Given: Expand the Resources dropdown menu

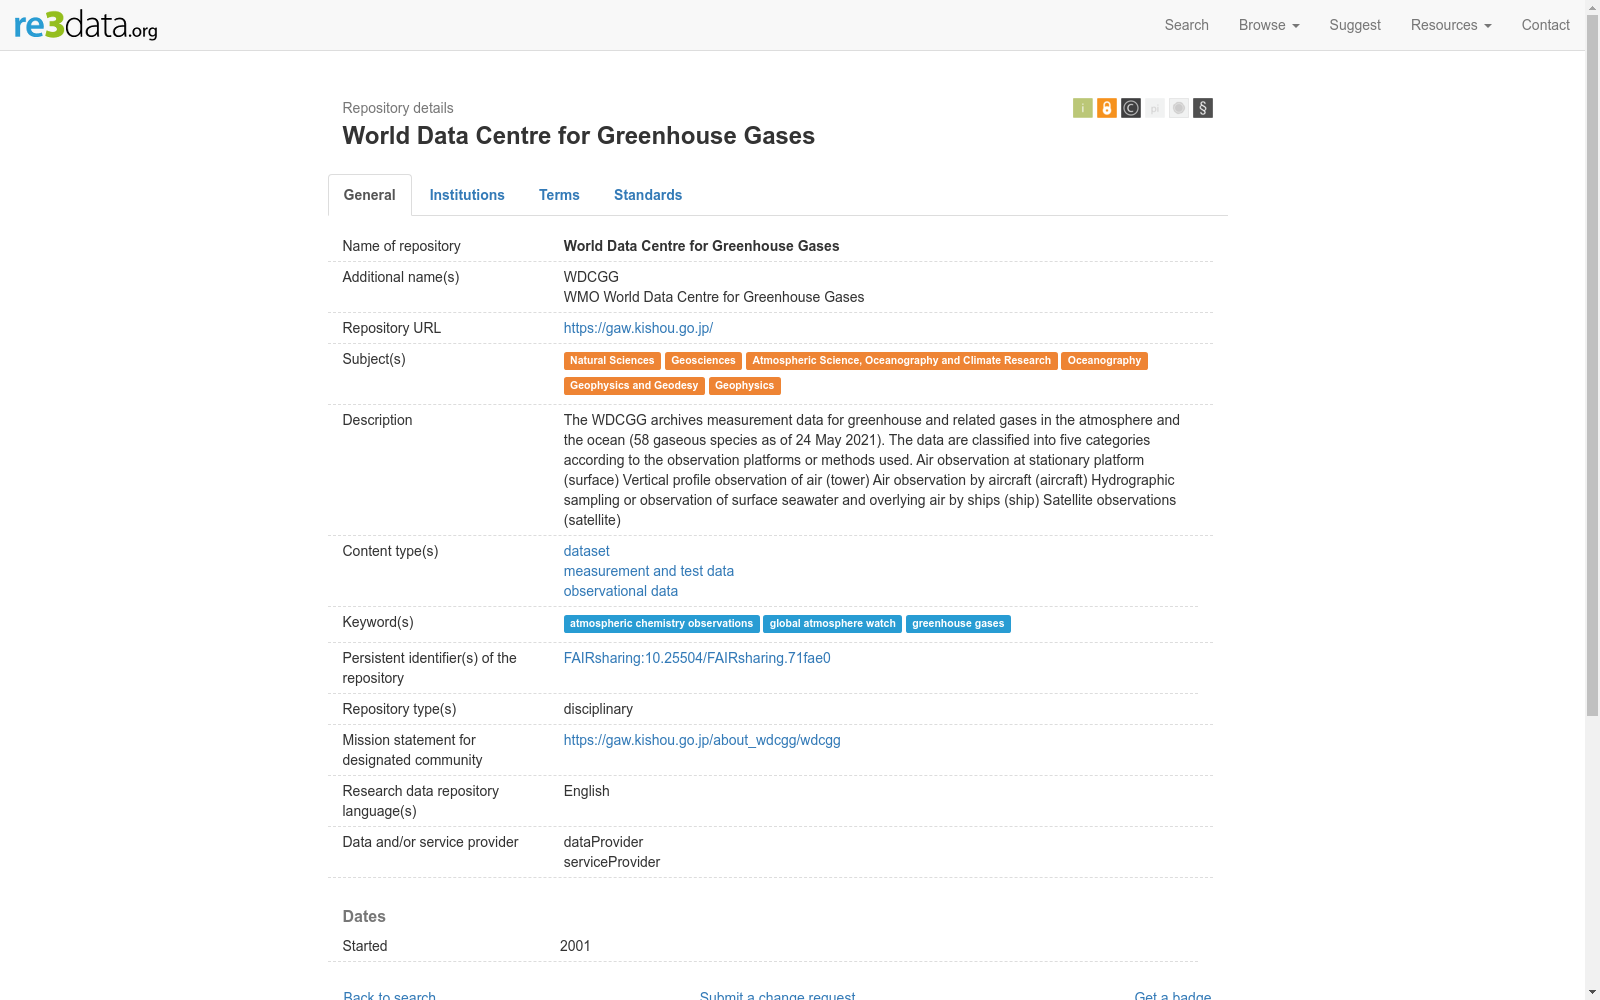Looking at the screenshot, I should tap(1451, 25).
